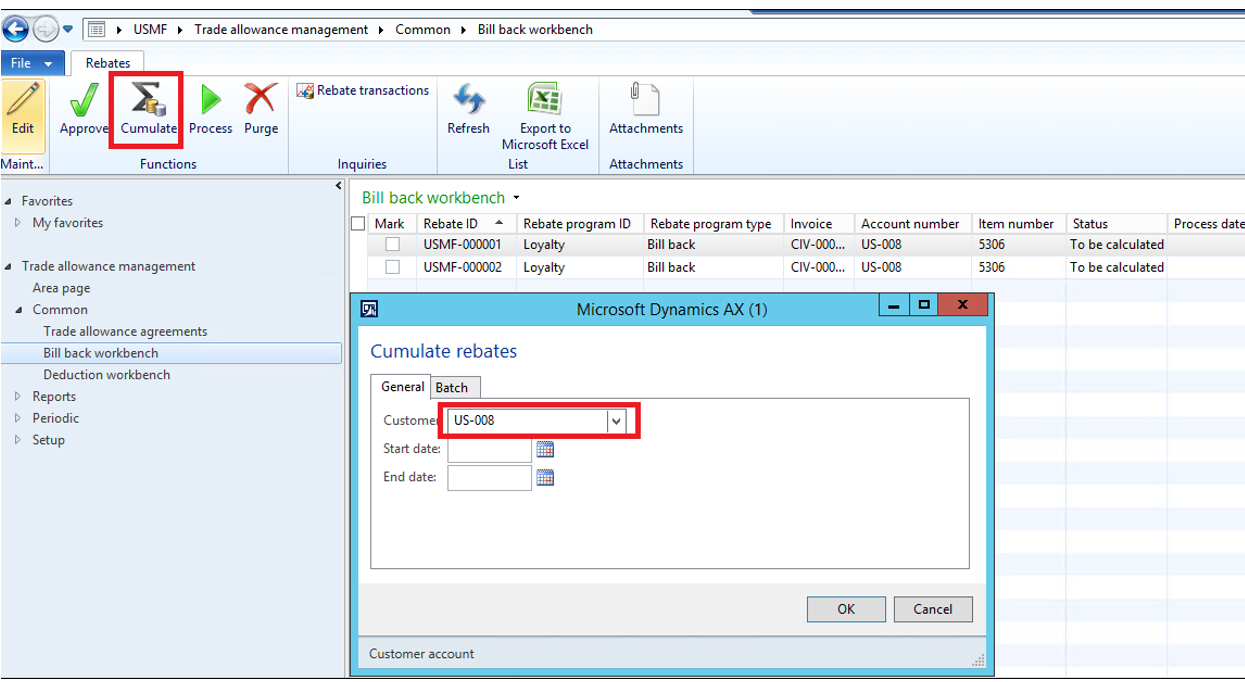Click the Purge red X icon

[260, 101]
